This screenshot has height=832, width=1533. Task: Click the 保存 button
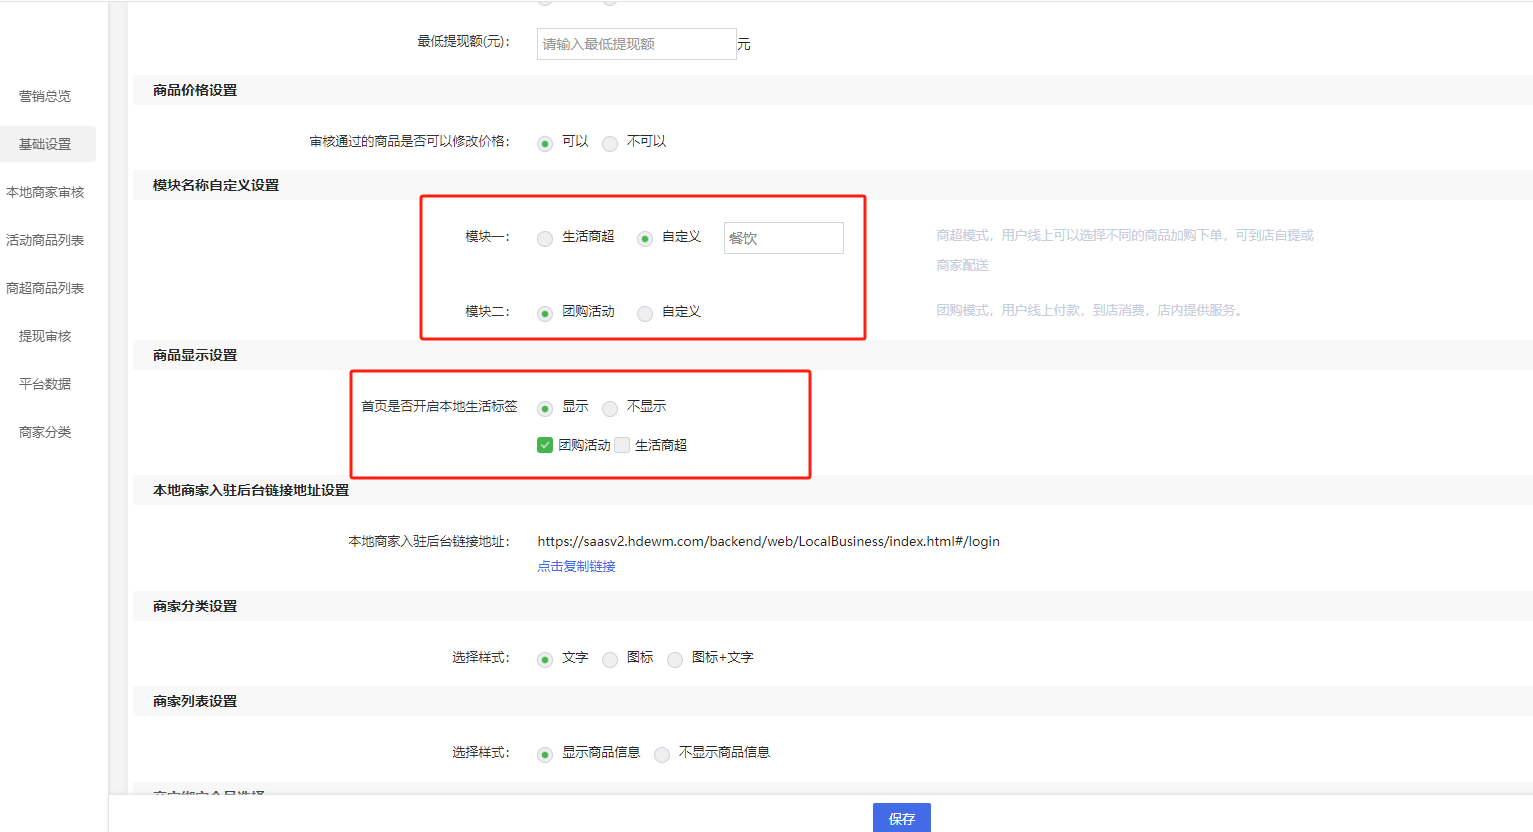(x=901, y=818)
